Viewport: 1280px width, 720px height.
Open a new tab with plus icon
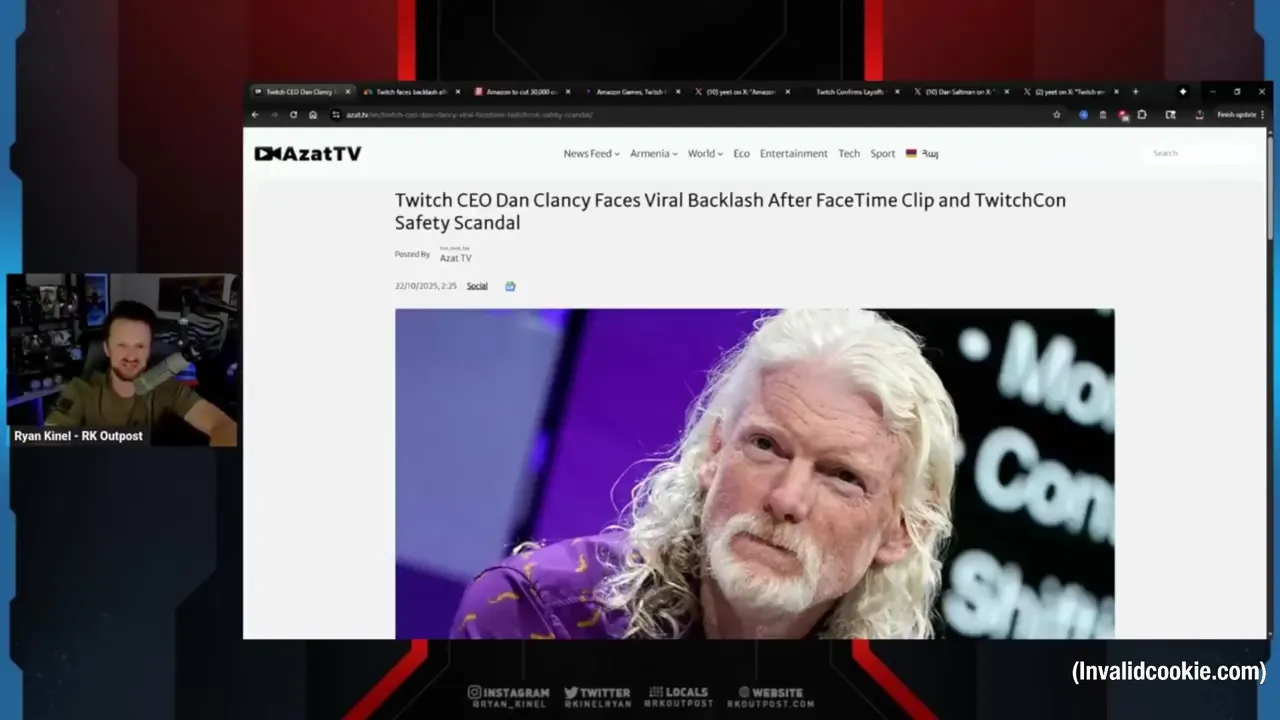pyautogui.click(x=1135, y=92)
